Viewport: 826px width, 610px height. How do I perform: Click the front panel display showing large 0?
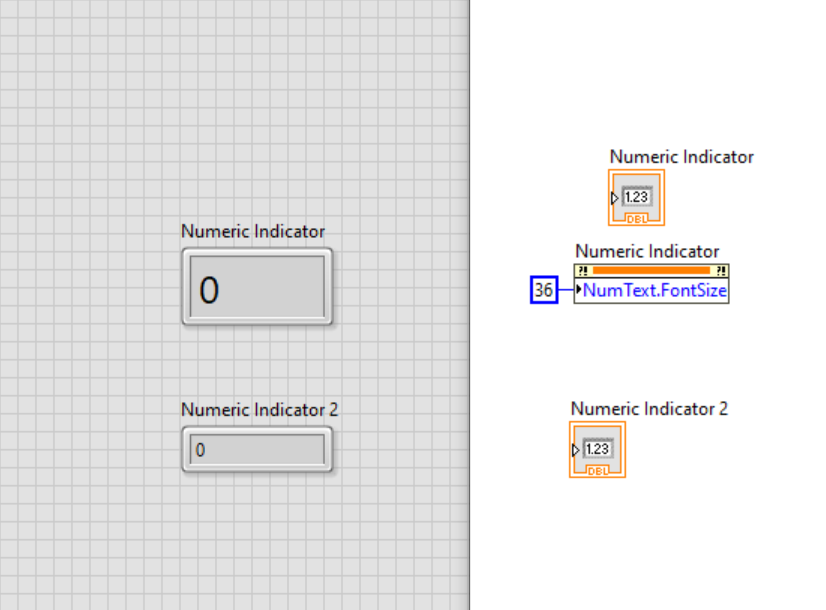pos(257,287)
